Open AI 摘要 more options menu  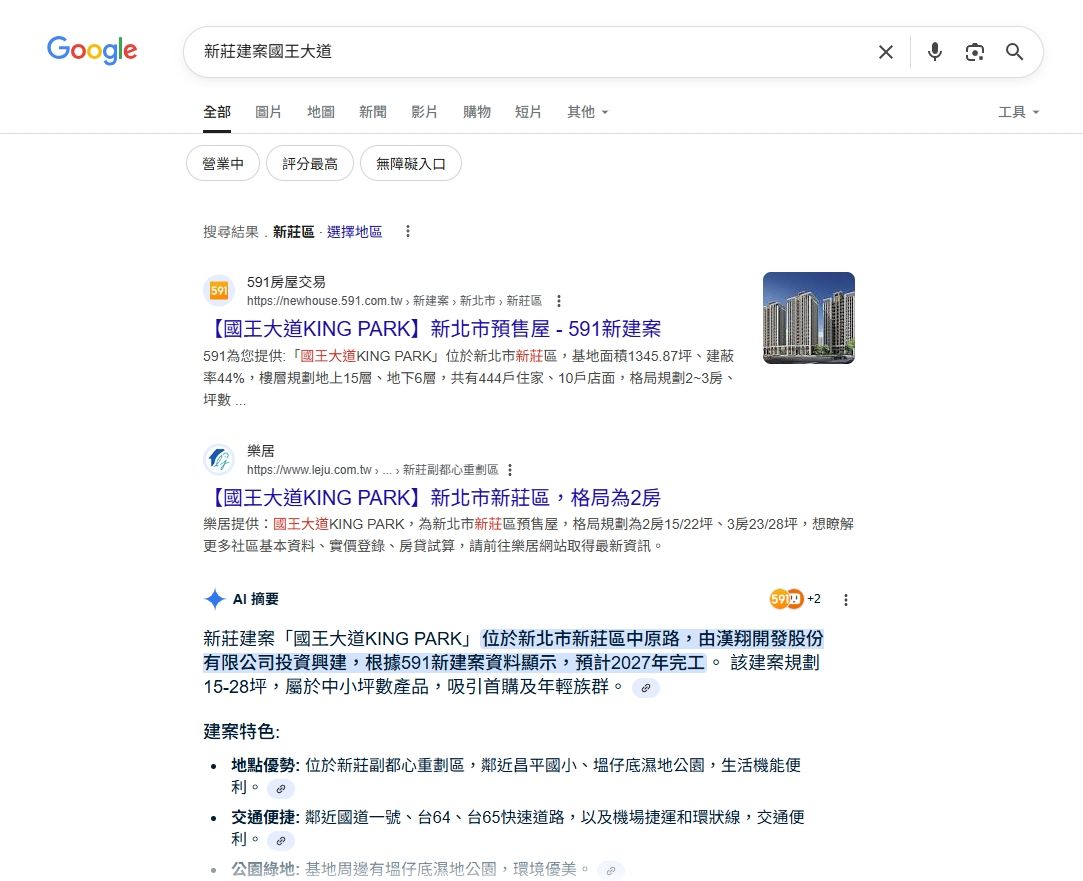point(846,600)
